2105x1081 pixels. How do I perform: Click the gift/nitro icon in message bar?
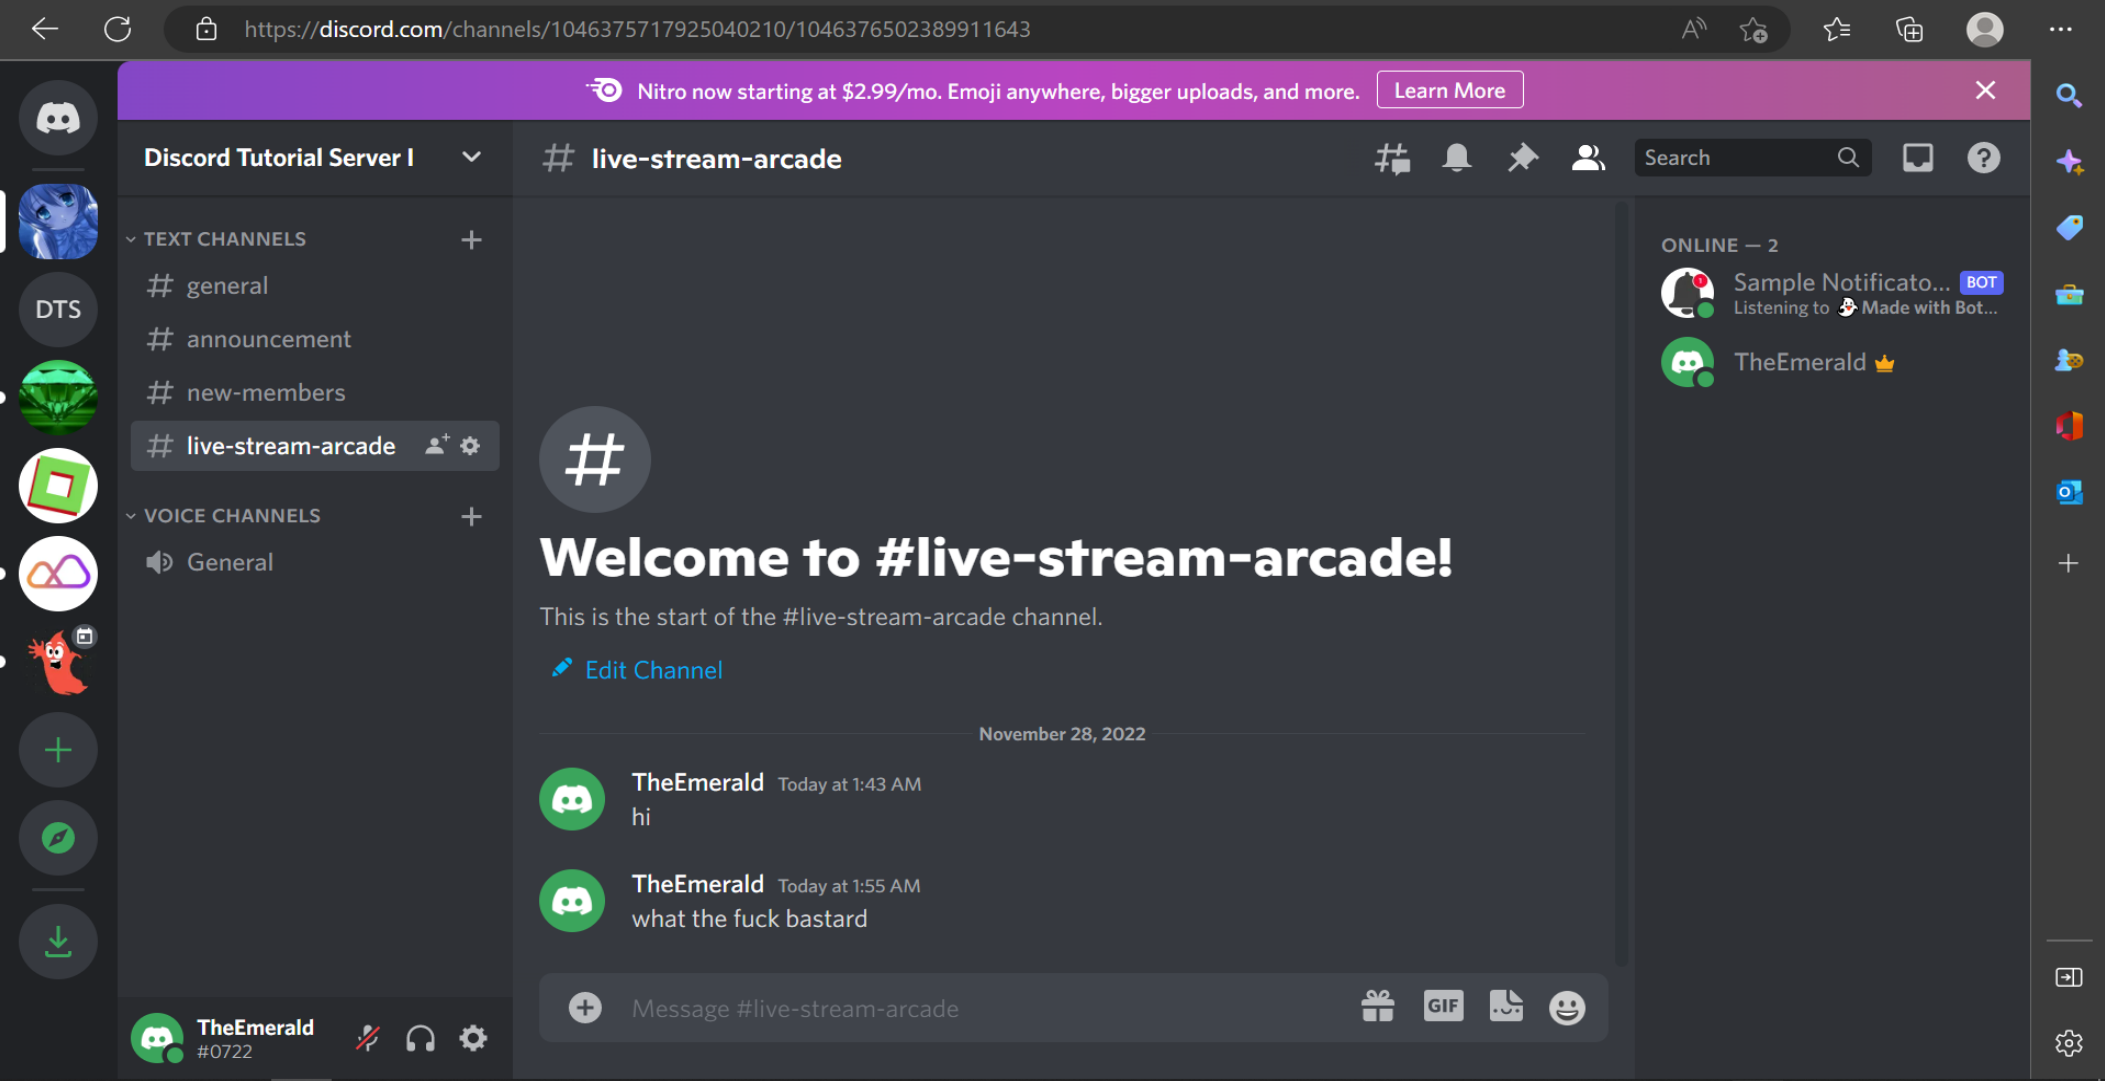(x=1377, y=1008)
